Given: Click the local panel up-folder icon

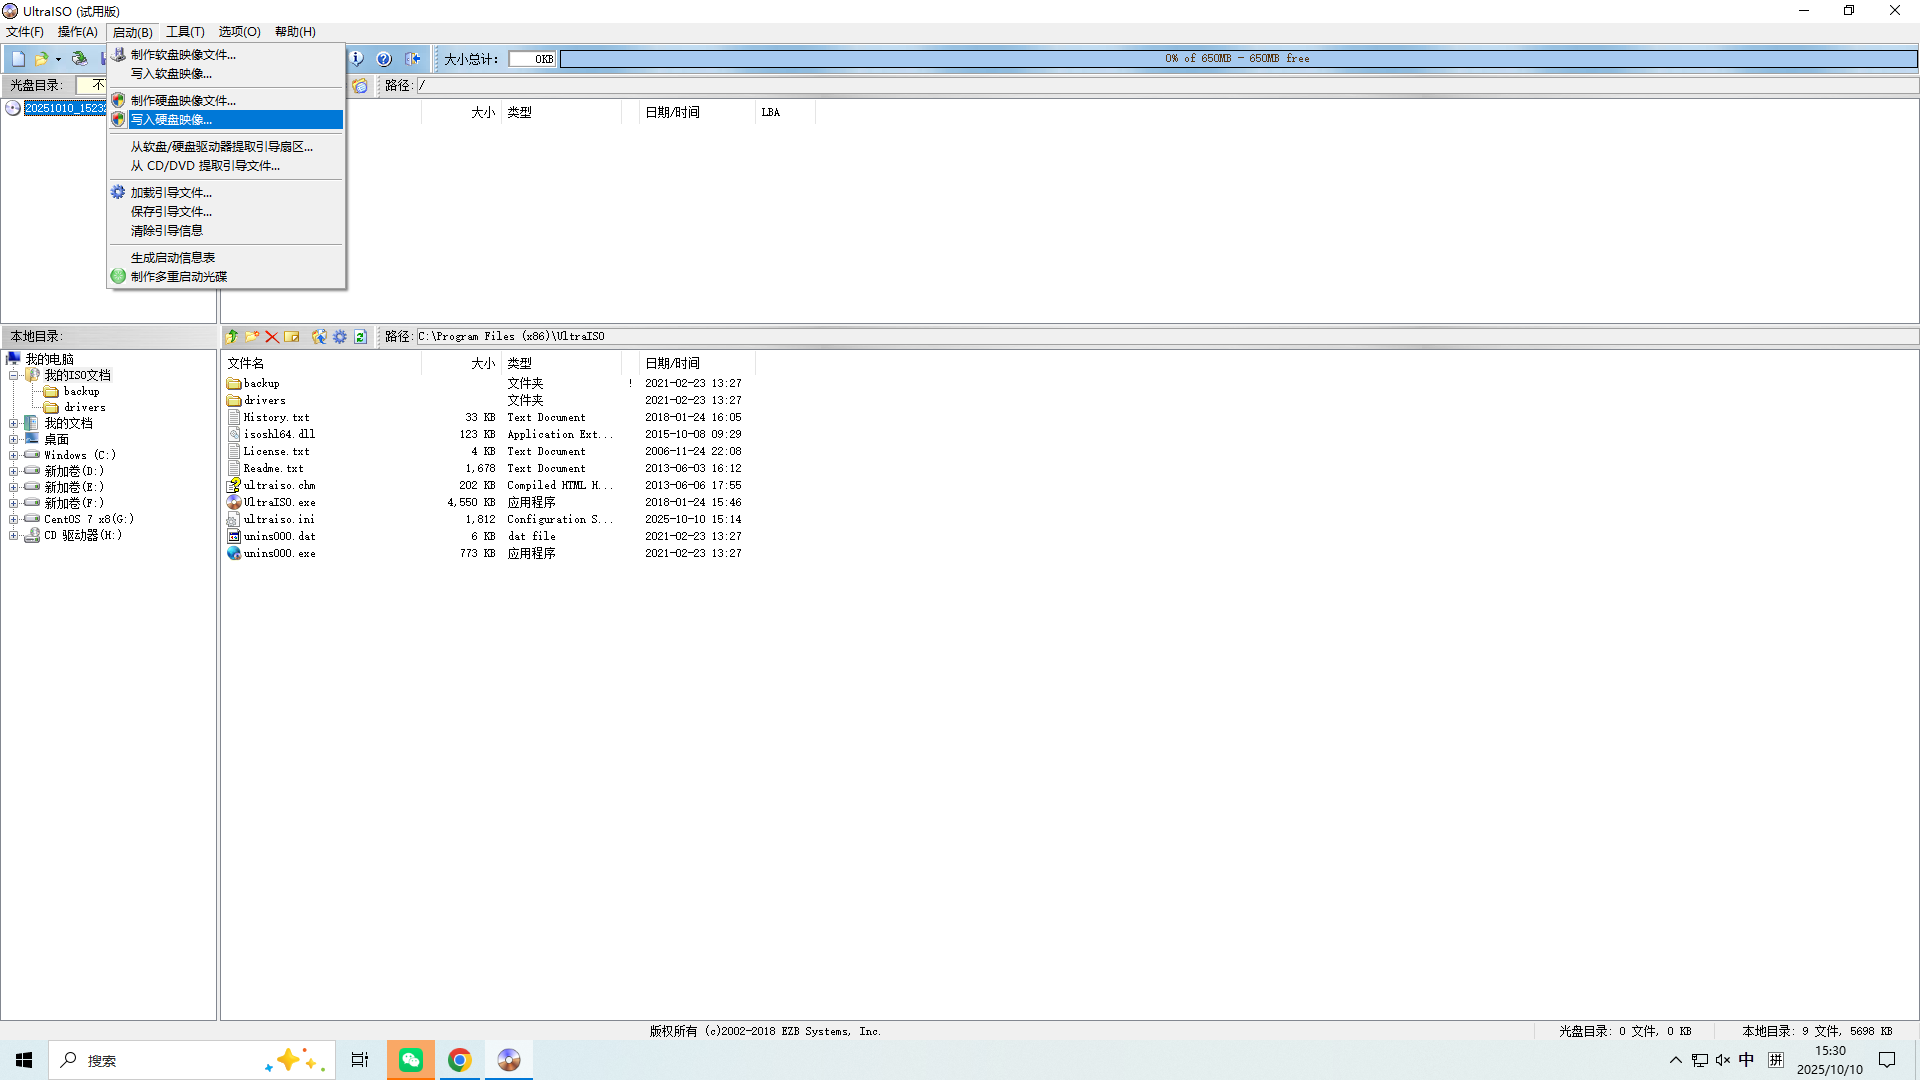Looking at the screenshot, I should point(232,337).
